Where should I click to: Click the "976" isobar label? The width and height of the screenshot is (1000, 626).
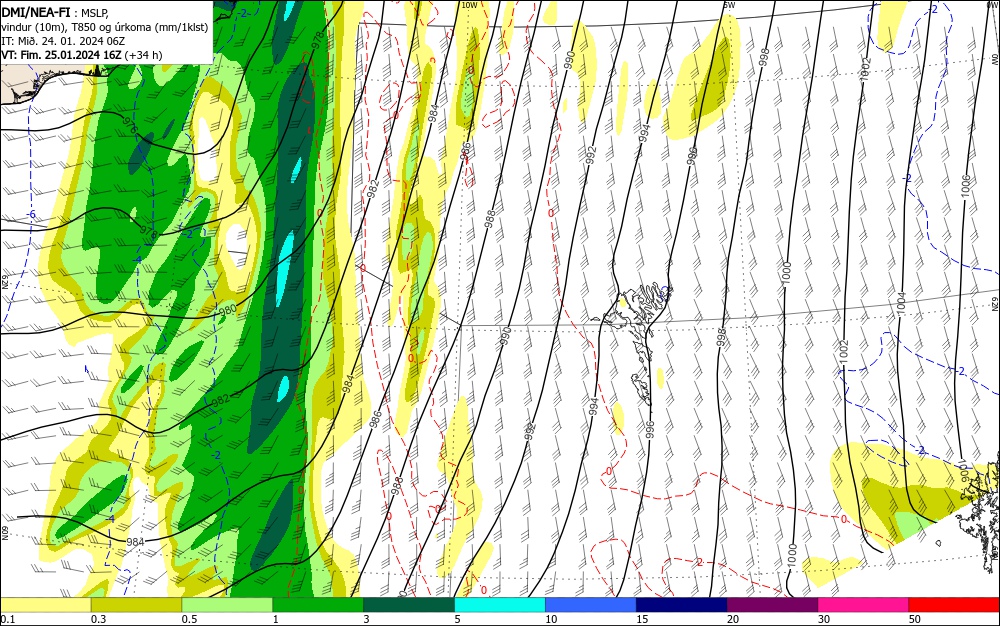[129, 124]
